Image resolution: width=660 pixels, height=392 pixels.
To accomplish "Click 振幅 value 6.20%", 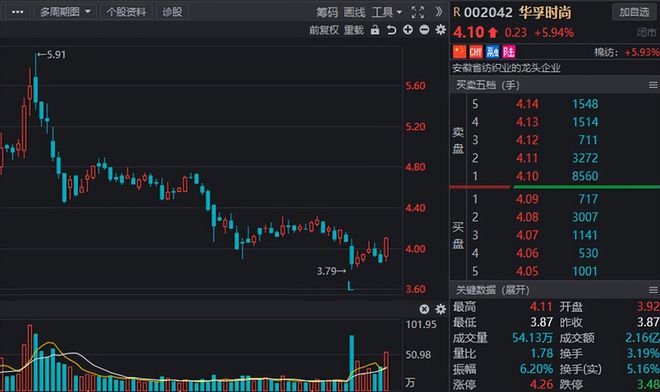I will click(x=536, y=369).
